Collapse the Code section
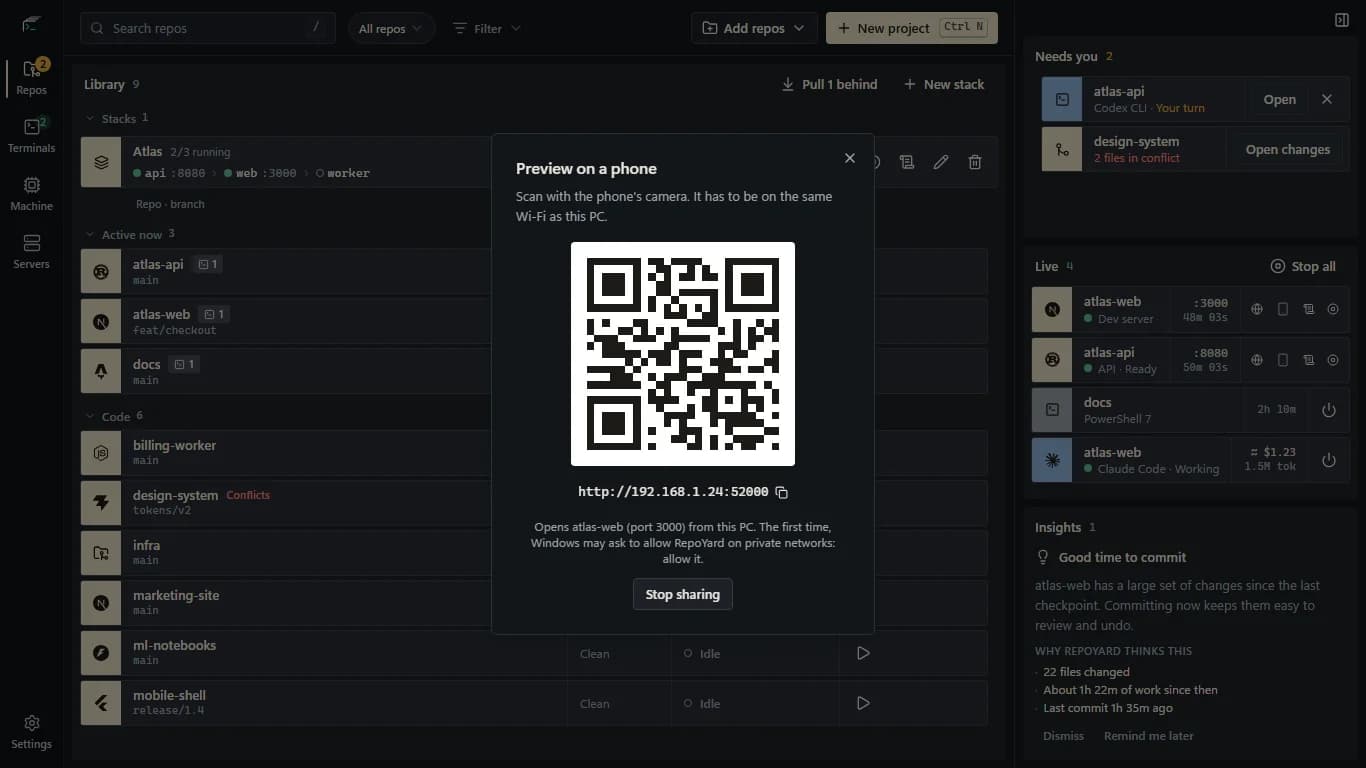 pos(90,416)
